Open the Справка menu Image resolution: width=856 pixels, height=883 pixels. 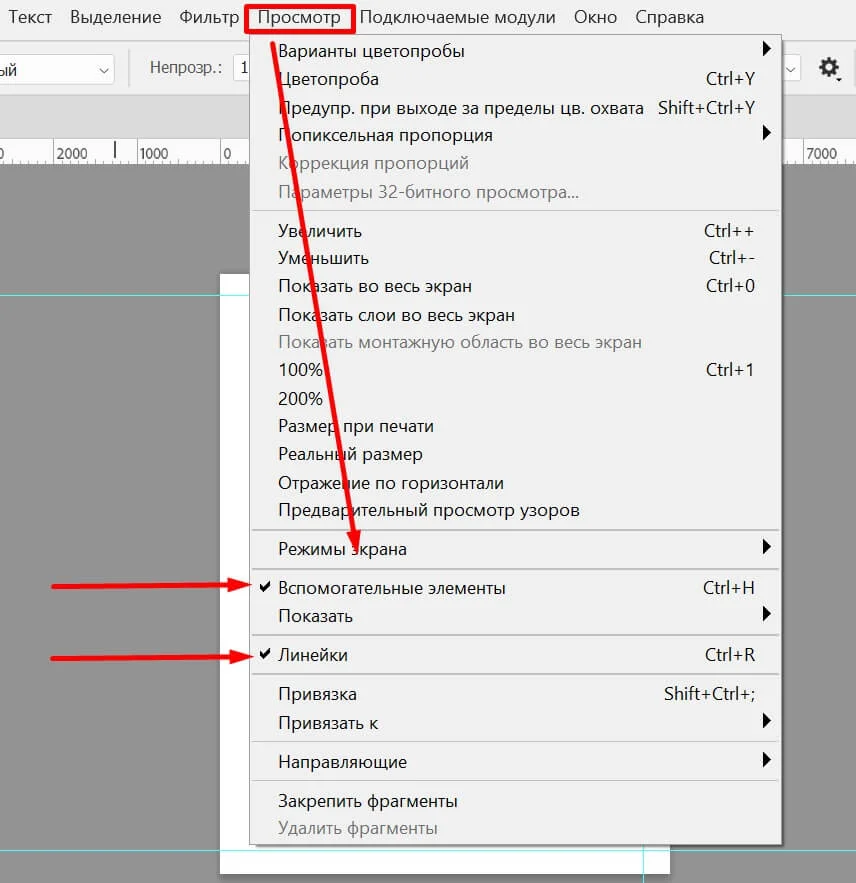click(x=670, y=17)
